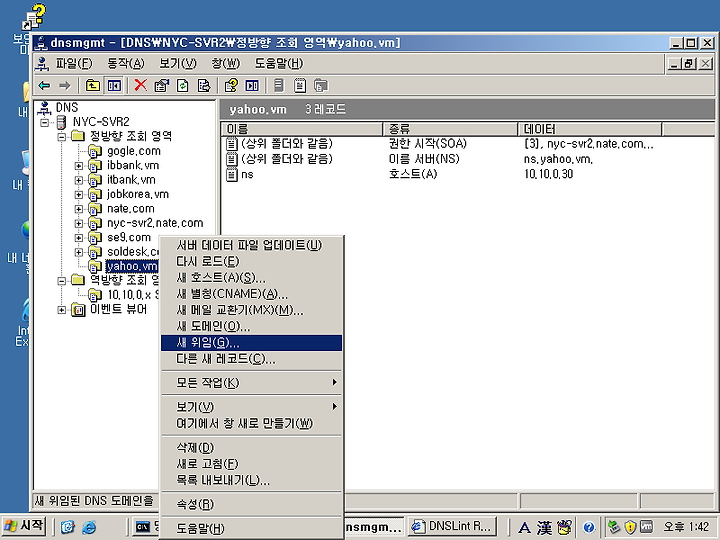Collapse the 역방향 조회 영역 folder
The width and height of the screenshot is (720, 540).
62,281
